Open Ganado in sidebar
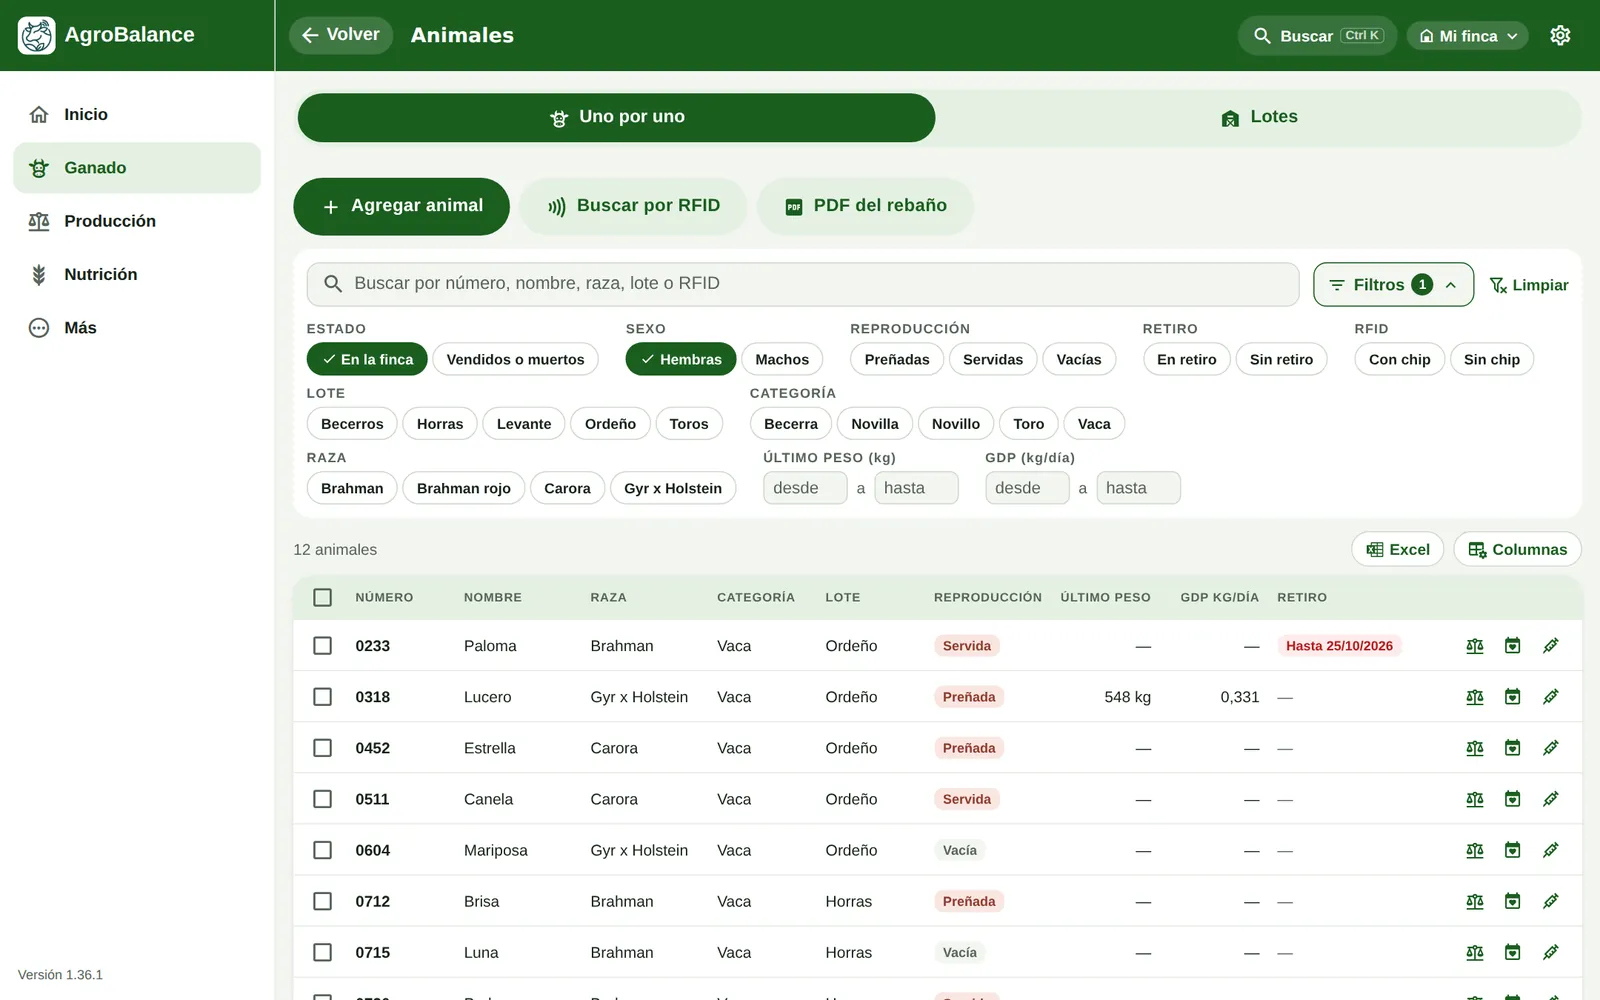Image resolution: width=1600 pixels, height=1000 pixels. tap(137, 168)
